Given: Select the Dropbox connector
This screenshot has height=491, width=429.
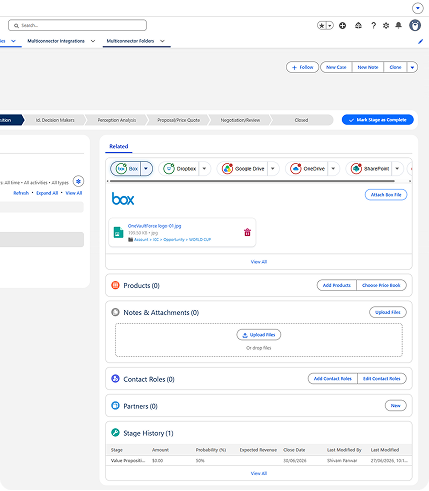Looking at the screenshot, I should click(179, 169).
